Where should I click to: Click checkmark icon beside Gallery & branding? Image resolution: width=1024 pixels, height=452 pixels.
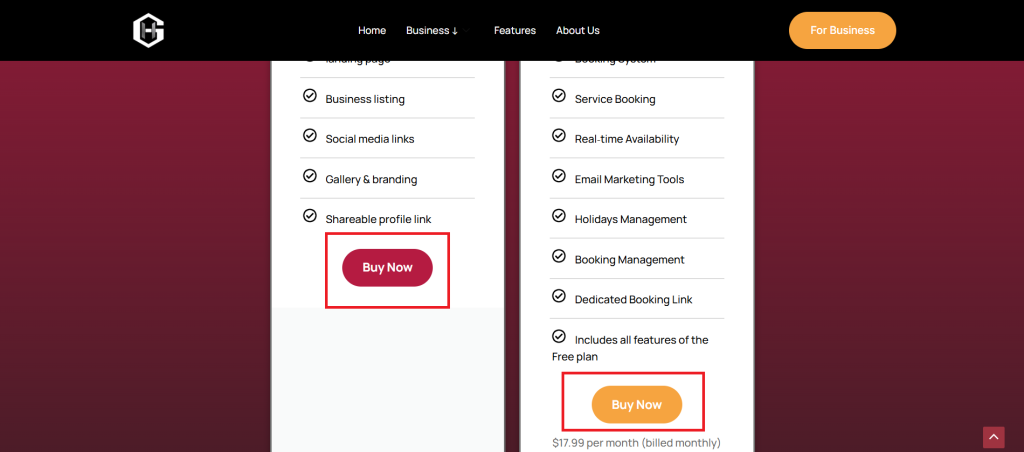click(309, 177)
